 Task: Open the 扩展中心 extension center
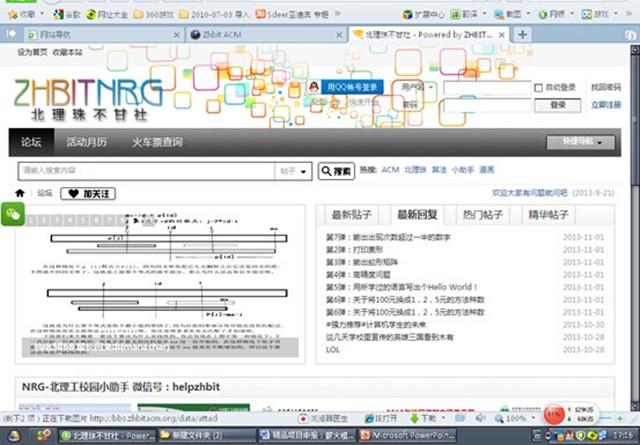click(x=423, y=15)
